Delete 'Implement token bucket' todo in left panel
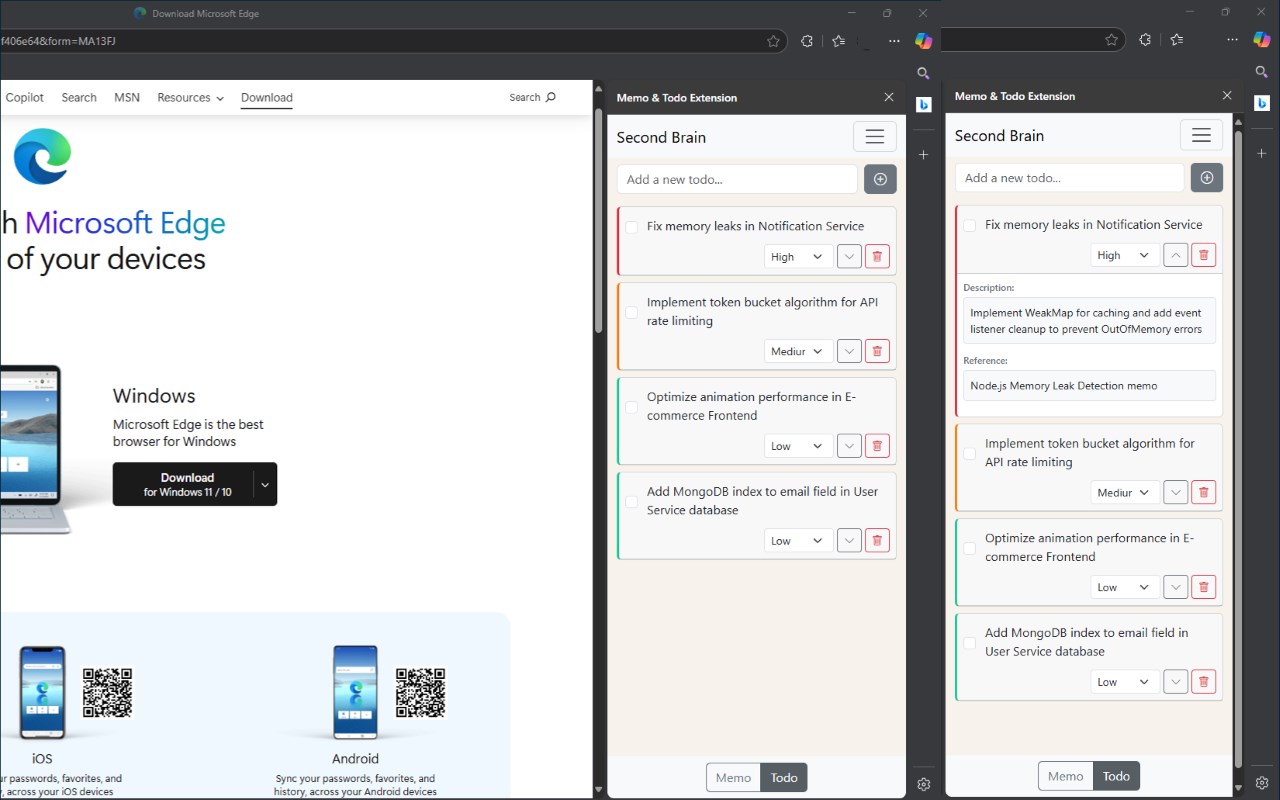 (x=877, y=351)
